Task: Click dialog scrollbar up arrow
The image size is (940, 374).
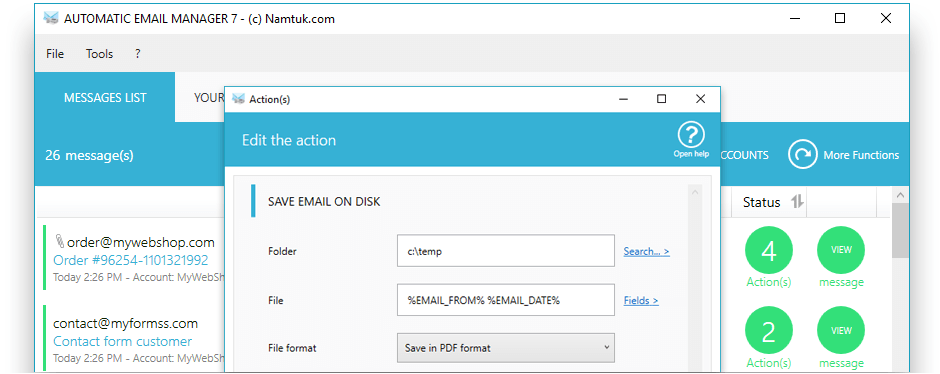Action: 695,192
